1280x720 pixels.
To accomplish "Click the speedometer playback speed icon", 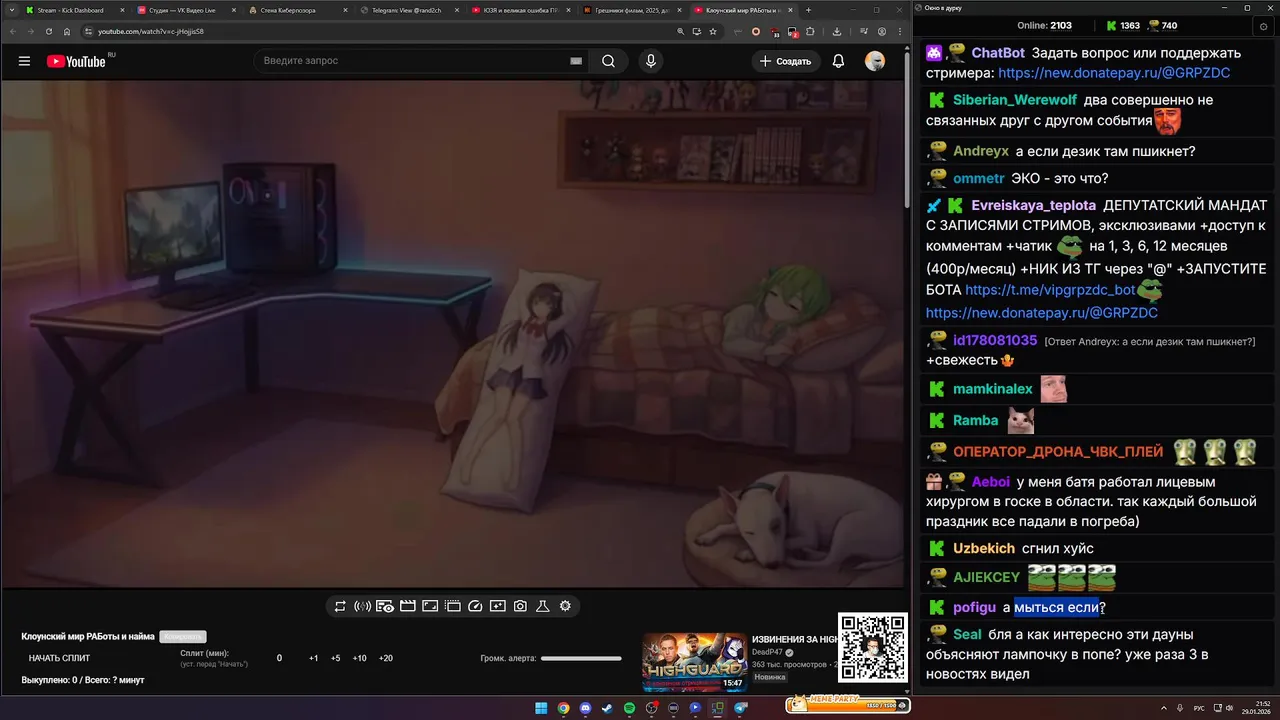I will tap(475, 606).
